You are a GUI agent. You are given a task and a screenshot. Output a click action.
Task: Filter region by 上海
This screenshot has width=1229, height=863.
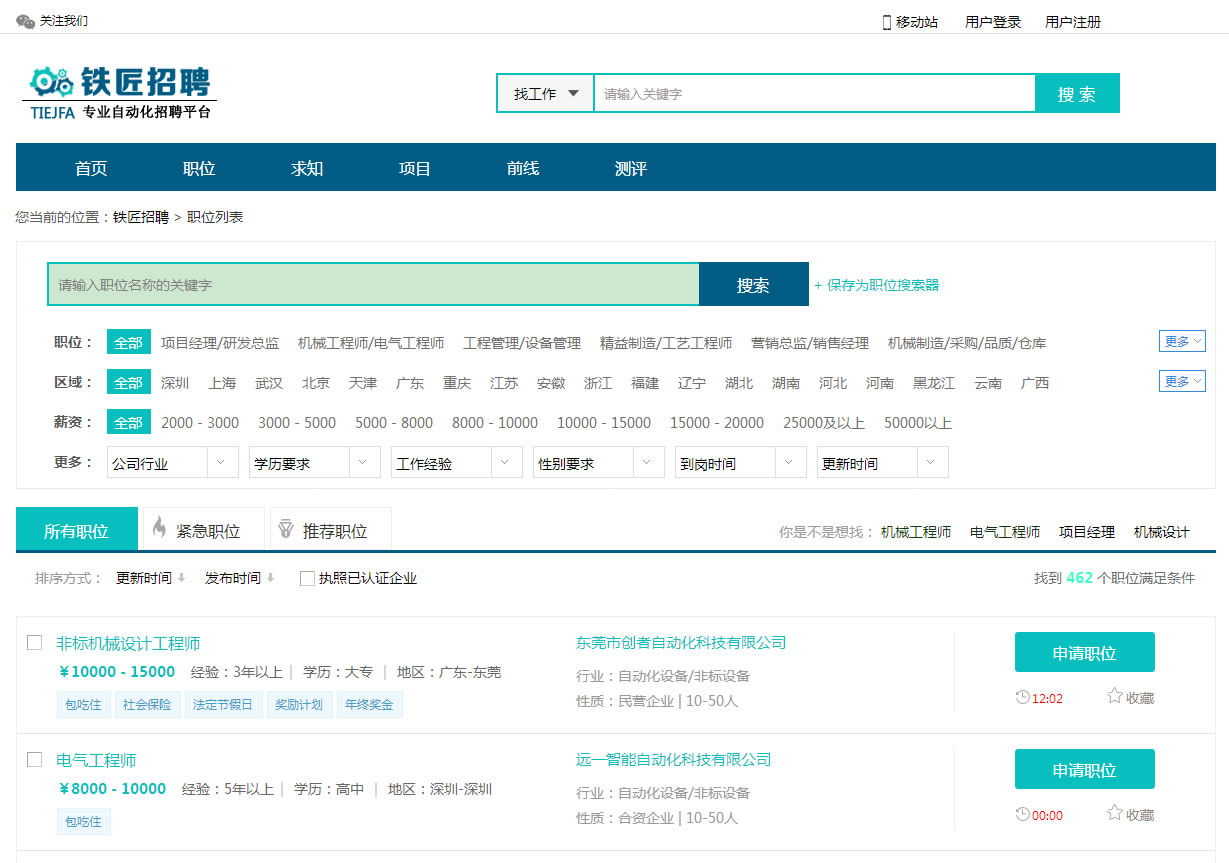[222, 382]
